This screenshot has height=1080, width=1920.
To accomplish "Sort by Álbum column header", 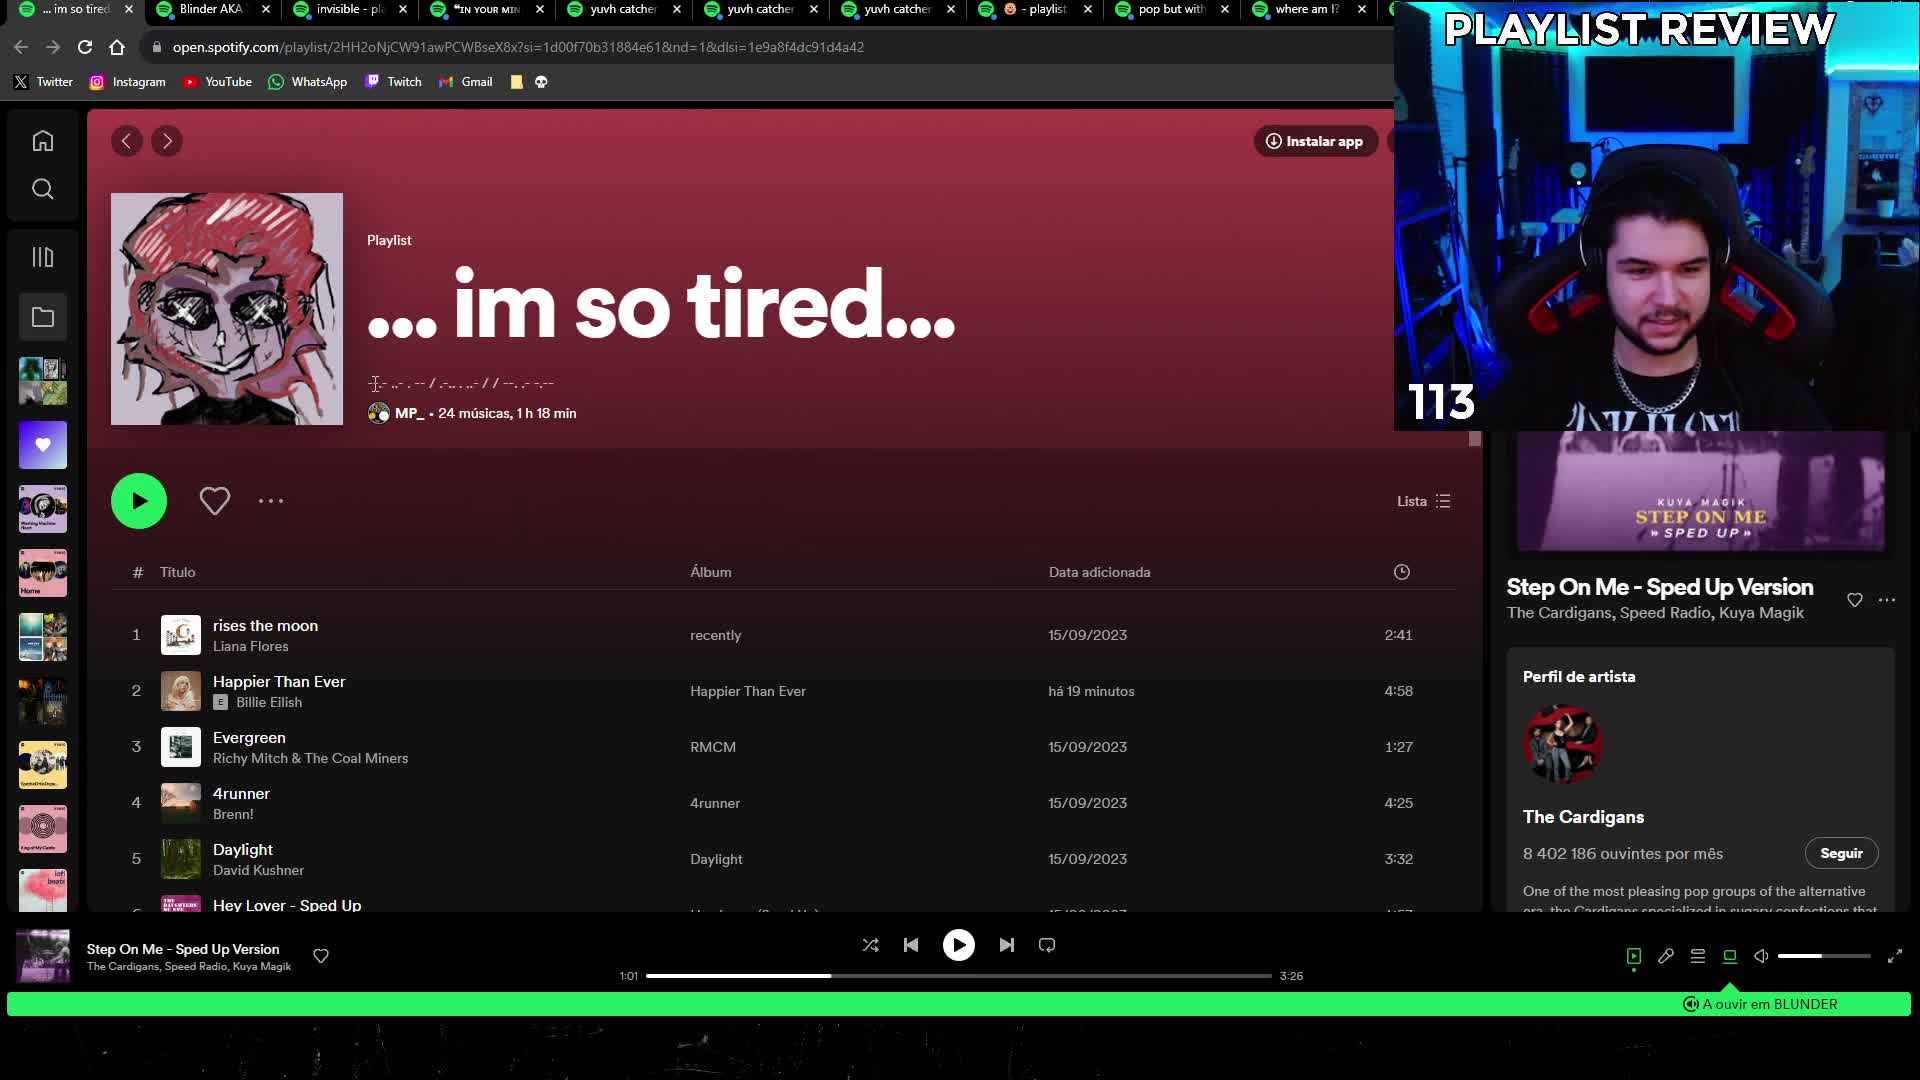I will point(711,572).
